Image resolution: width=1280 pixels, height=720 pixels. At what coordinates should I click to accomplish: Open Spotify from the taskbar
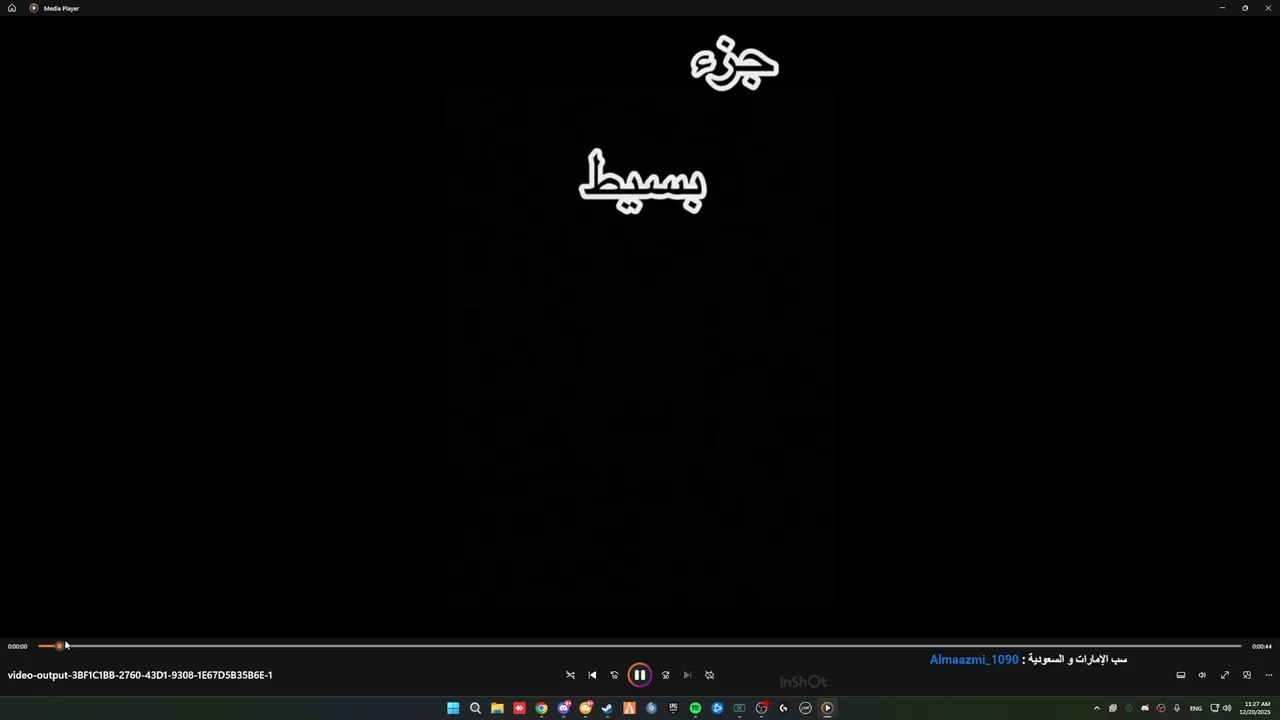[695, 708]
